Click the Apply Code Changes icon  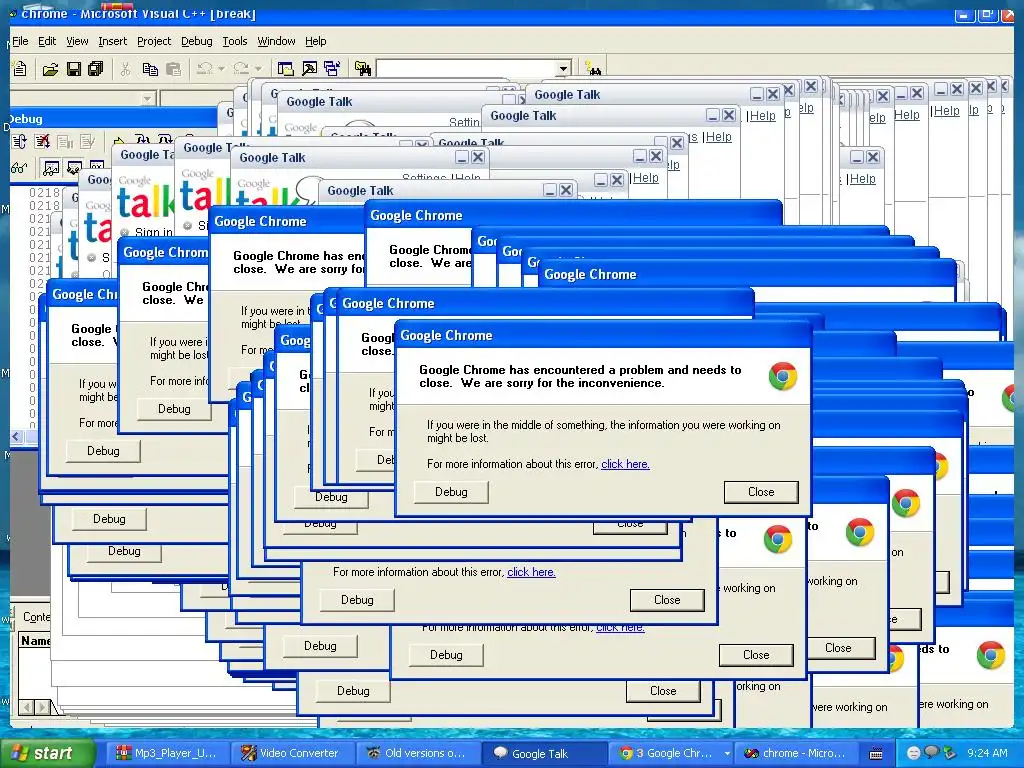(88, 141)
